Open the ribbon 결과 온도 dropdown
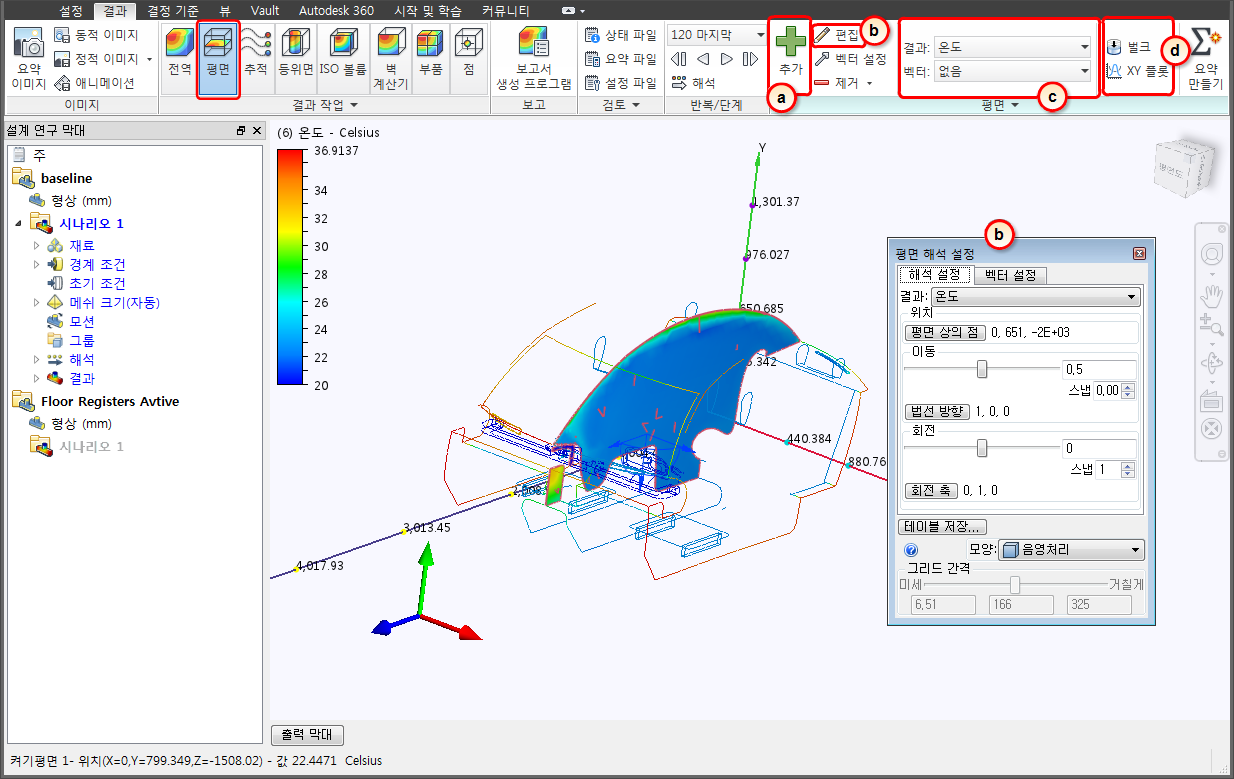 click(1011, 47)
